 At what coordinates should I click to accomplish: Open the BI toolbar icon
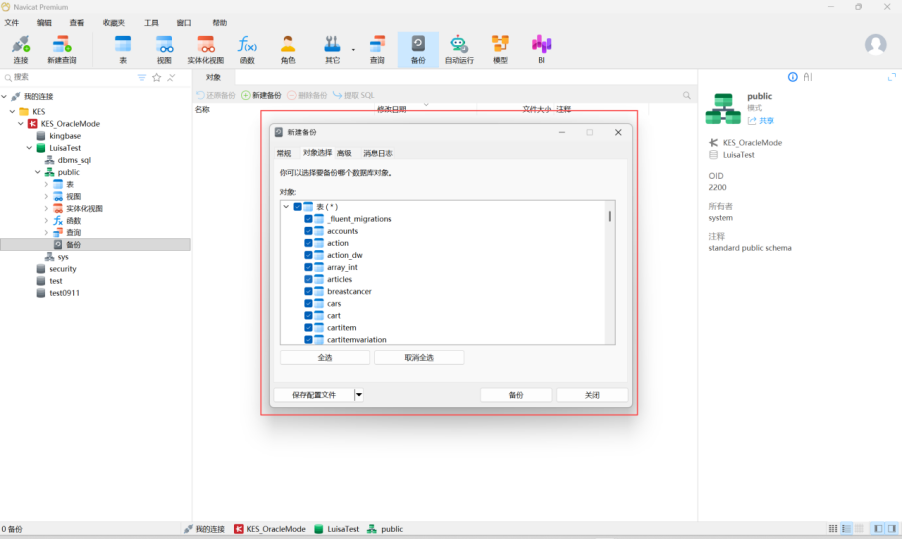(541, 48)
